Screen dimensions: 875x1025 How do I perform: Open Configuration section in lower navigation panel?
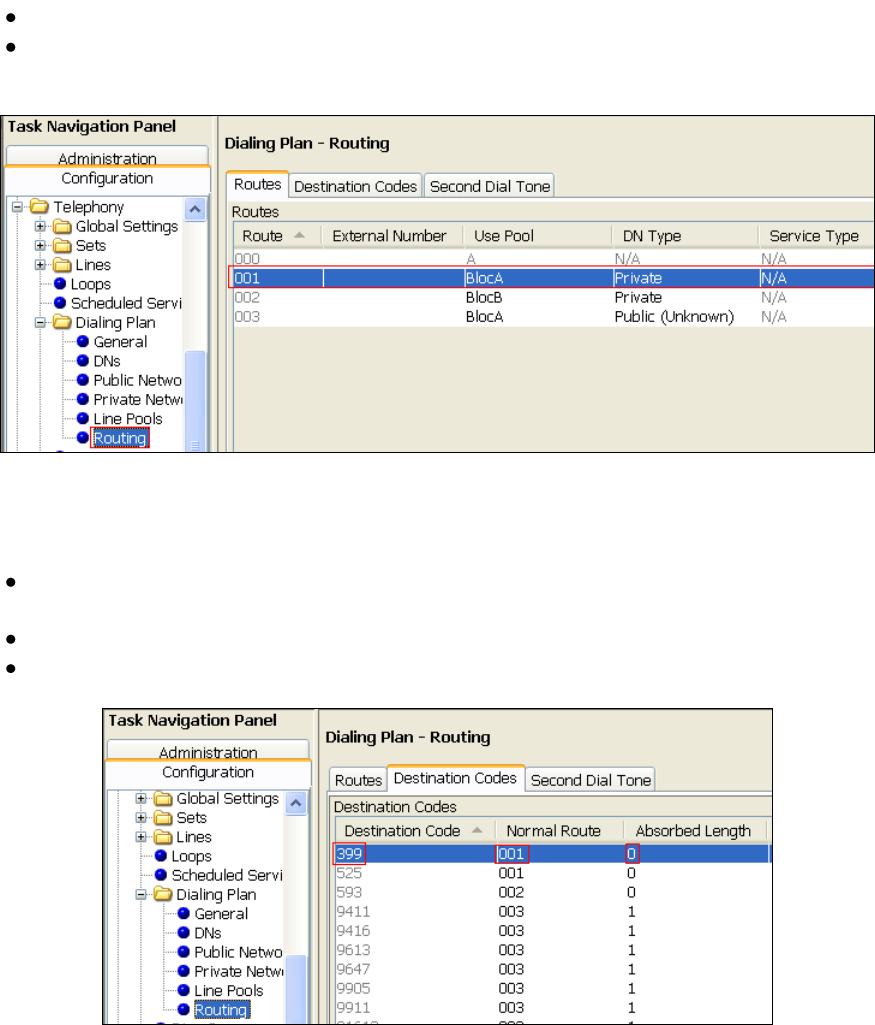coord(208,772)
